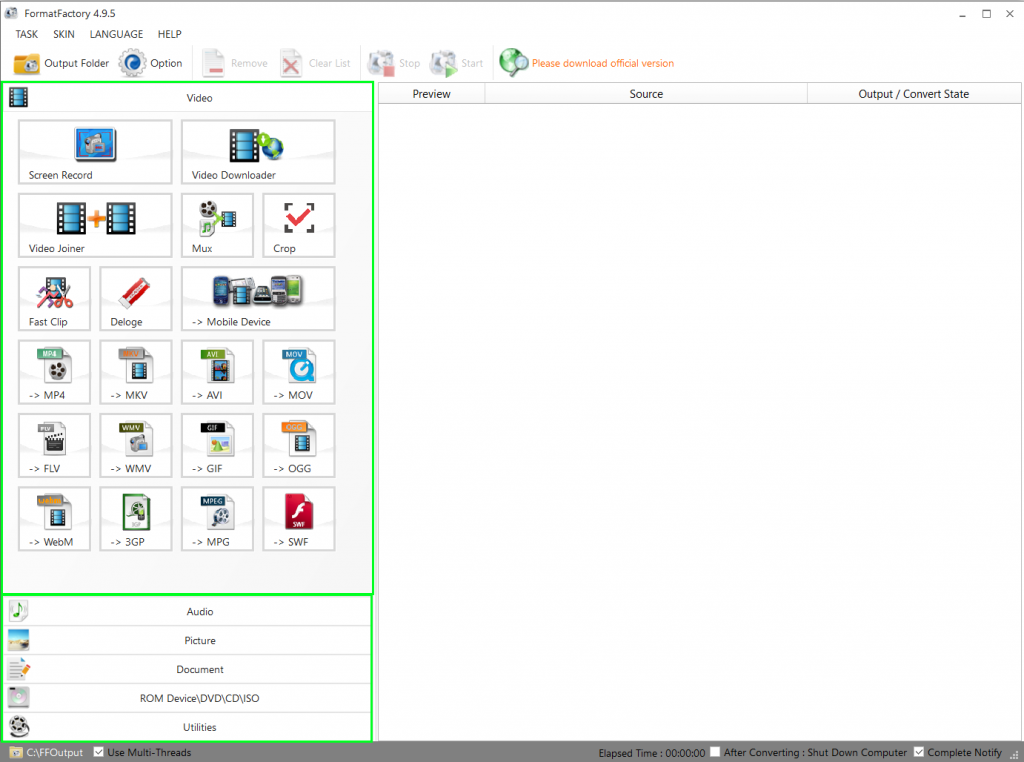Toggle Use Multi-Threads checkbox

(x=99, y=752)
